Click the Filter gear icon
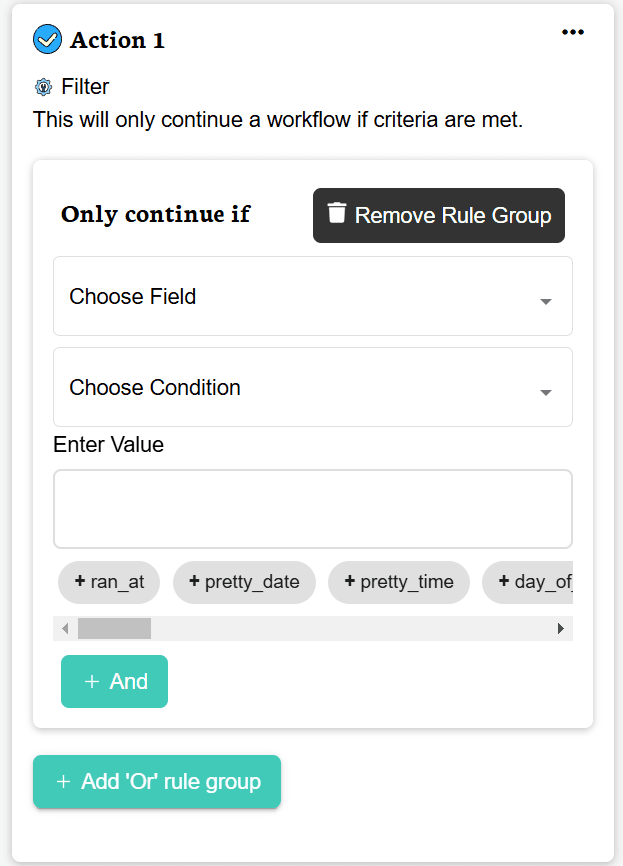Image resolution: width=623 pixels, height=866 pixels. point(43,87)
